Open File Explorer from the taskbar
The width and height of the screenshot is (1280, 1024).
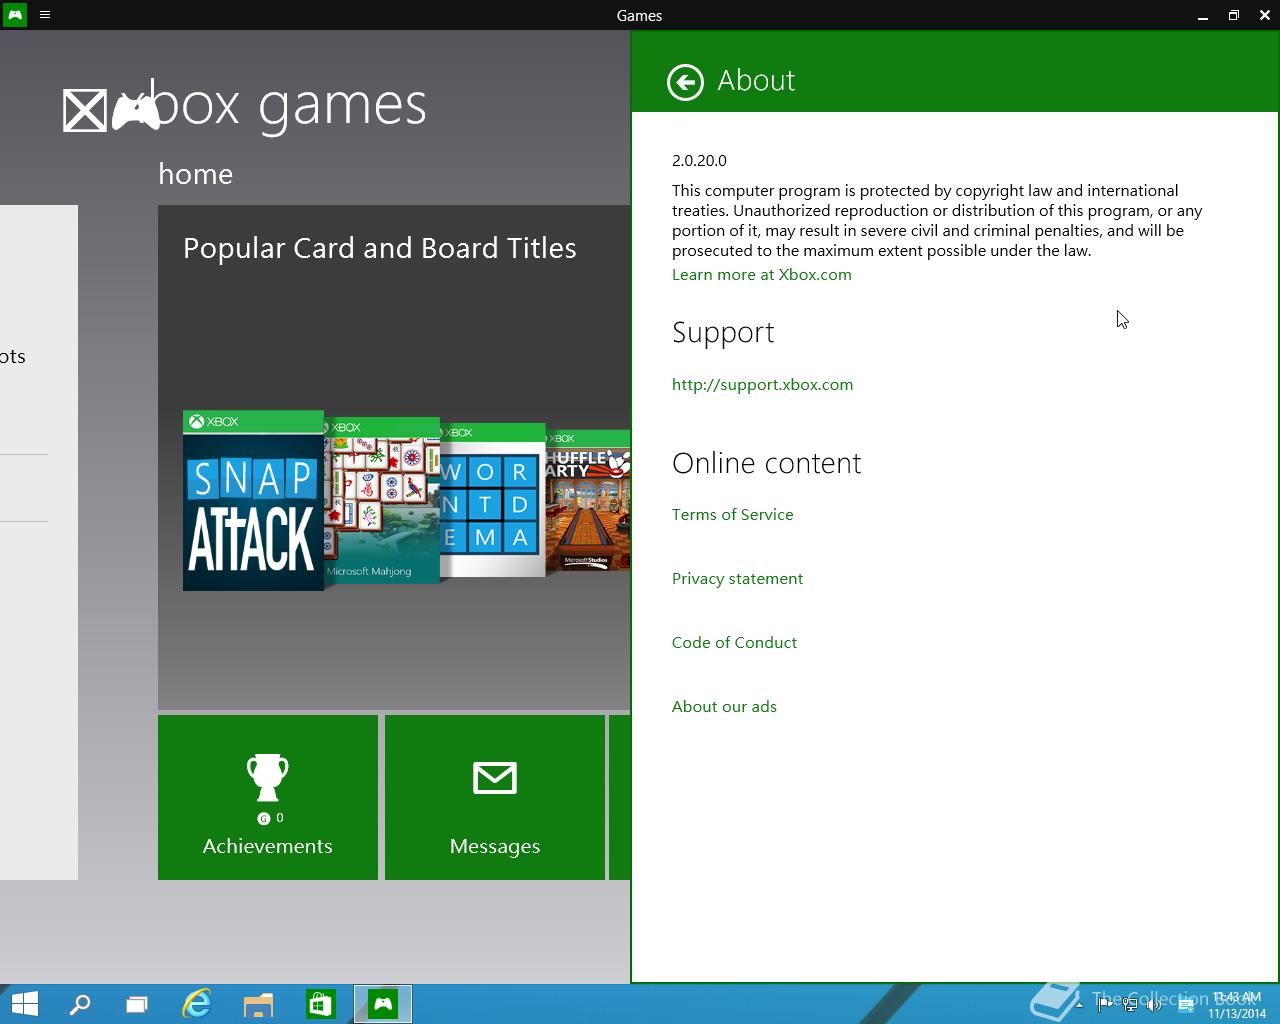coord(258,1004)
